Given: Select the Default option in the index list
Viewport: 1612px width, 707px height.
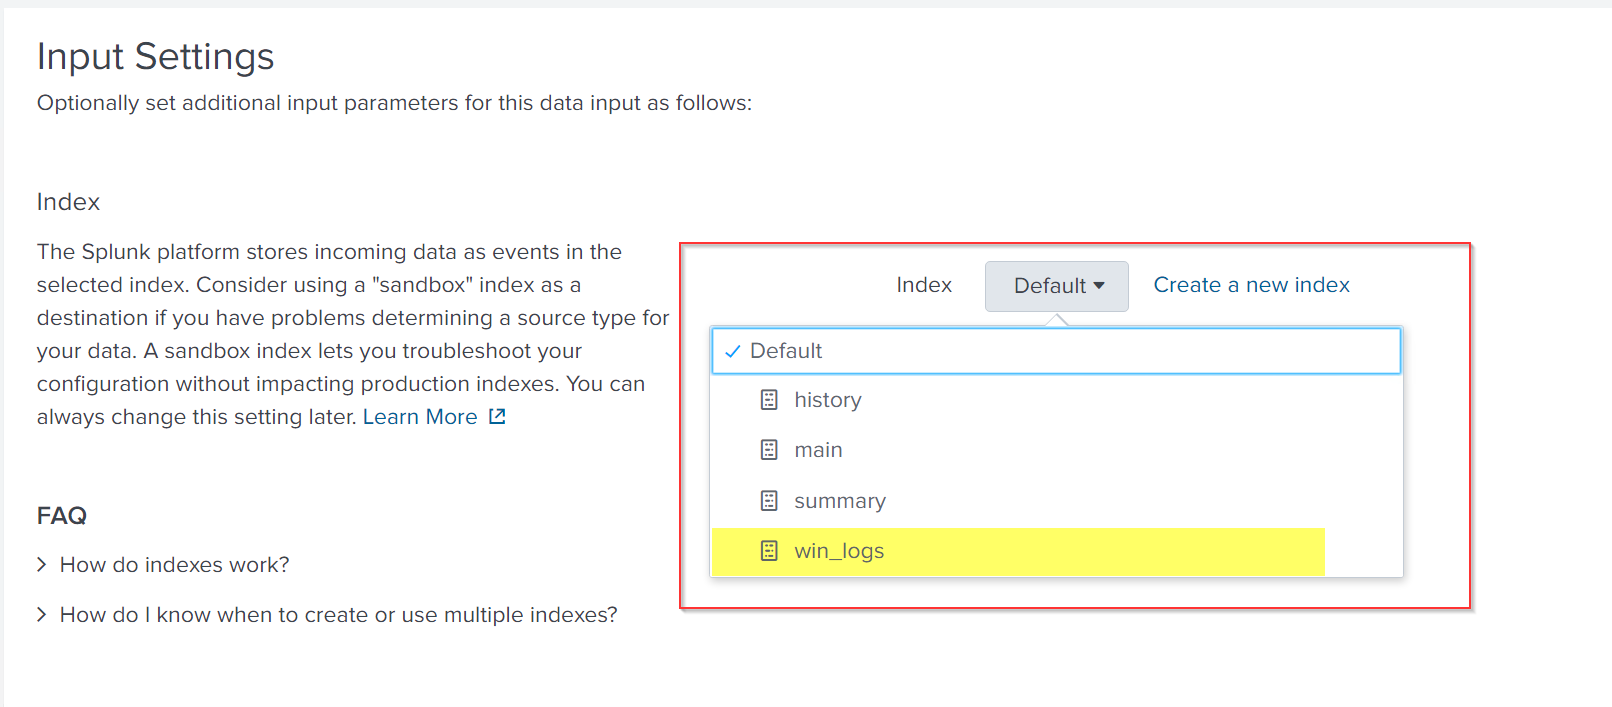Looking at the screenshot, I should click(1056, 351).
